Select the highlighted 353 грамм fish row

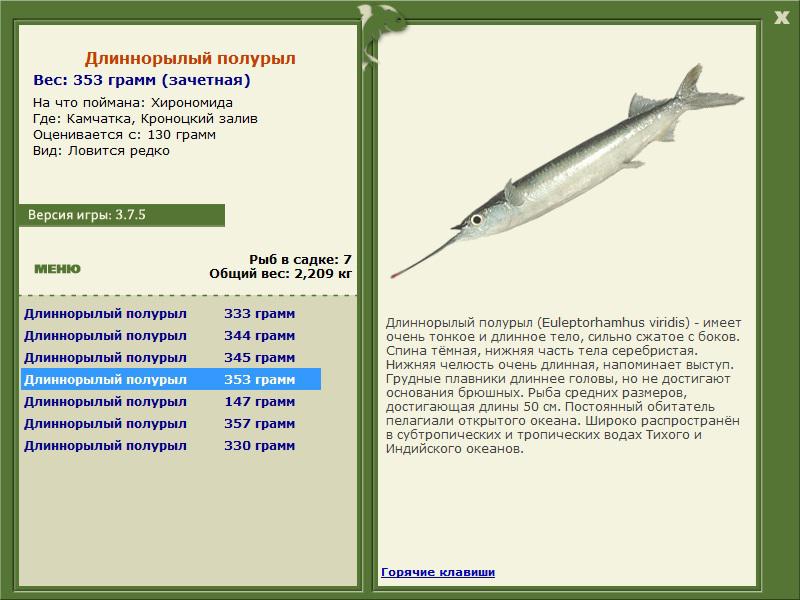coord(171,380)
